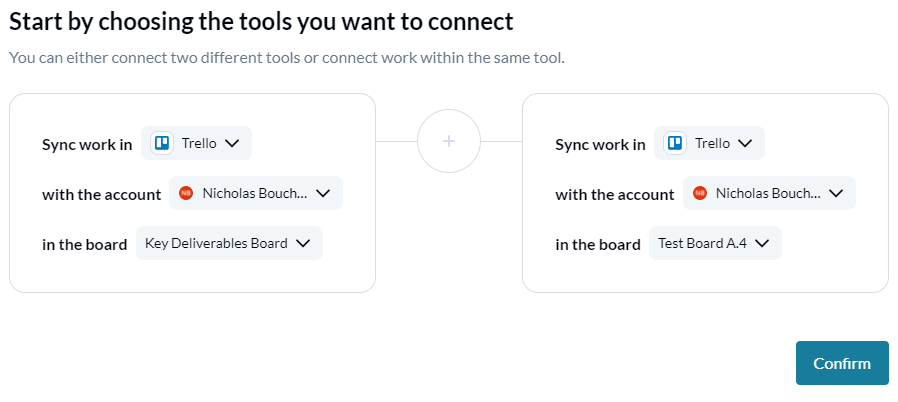898x402 pixels.
Task: Open right account dropdown arrow
Action: coord(836,194)
